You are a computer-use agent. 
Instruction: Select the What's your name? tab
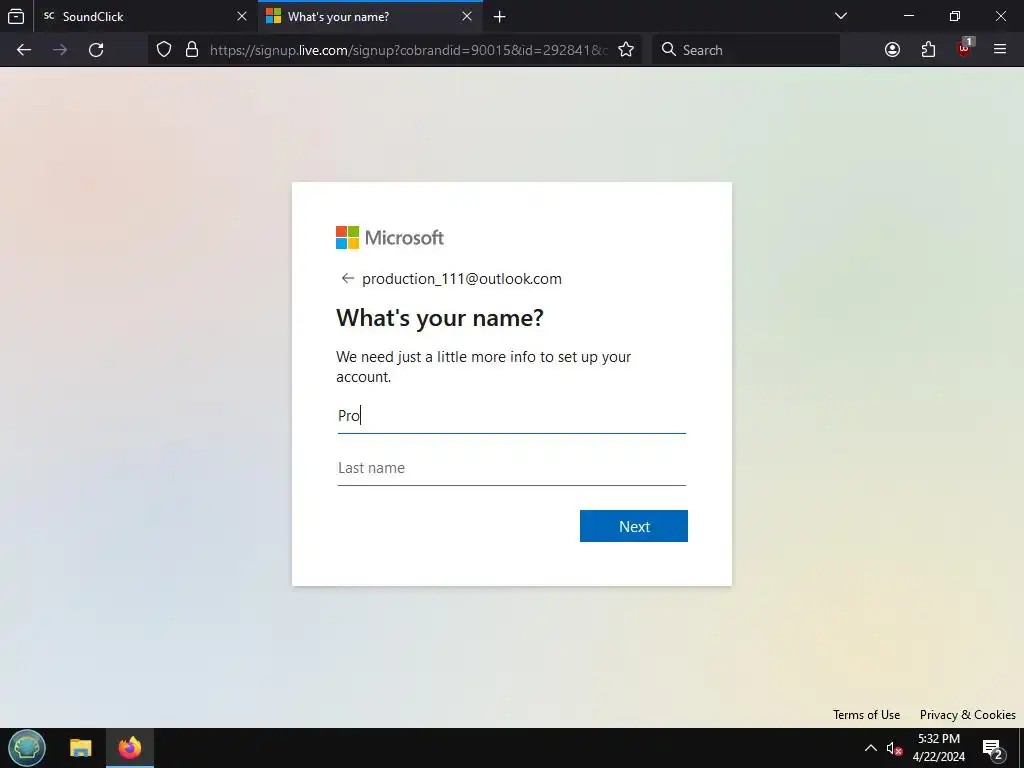(371, 16)
